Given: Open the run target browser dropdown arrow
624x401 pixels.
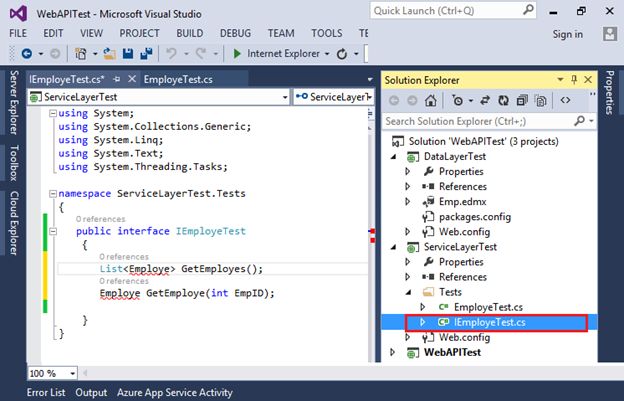Looking at the screenshot, I should 327,54.
